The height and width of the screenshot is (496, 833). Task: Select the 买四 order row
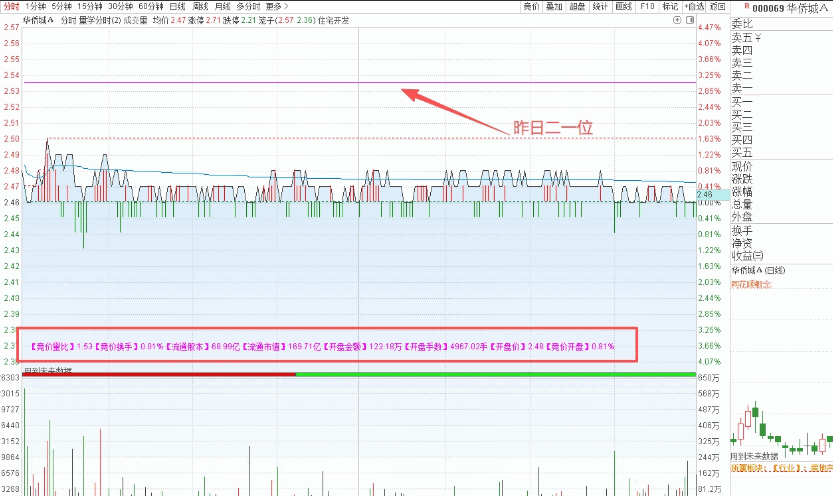pos(742,140)
